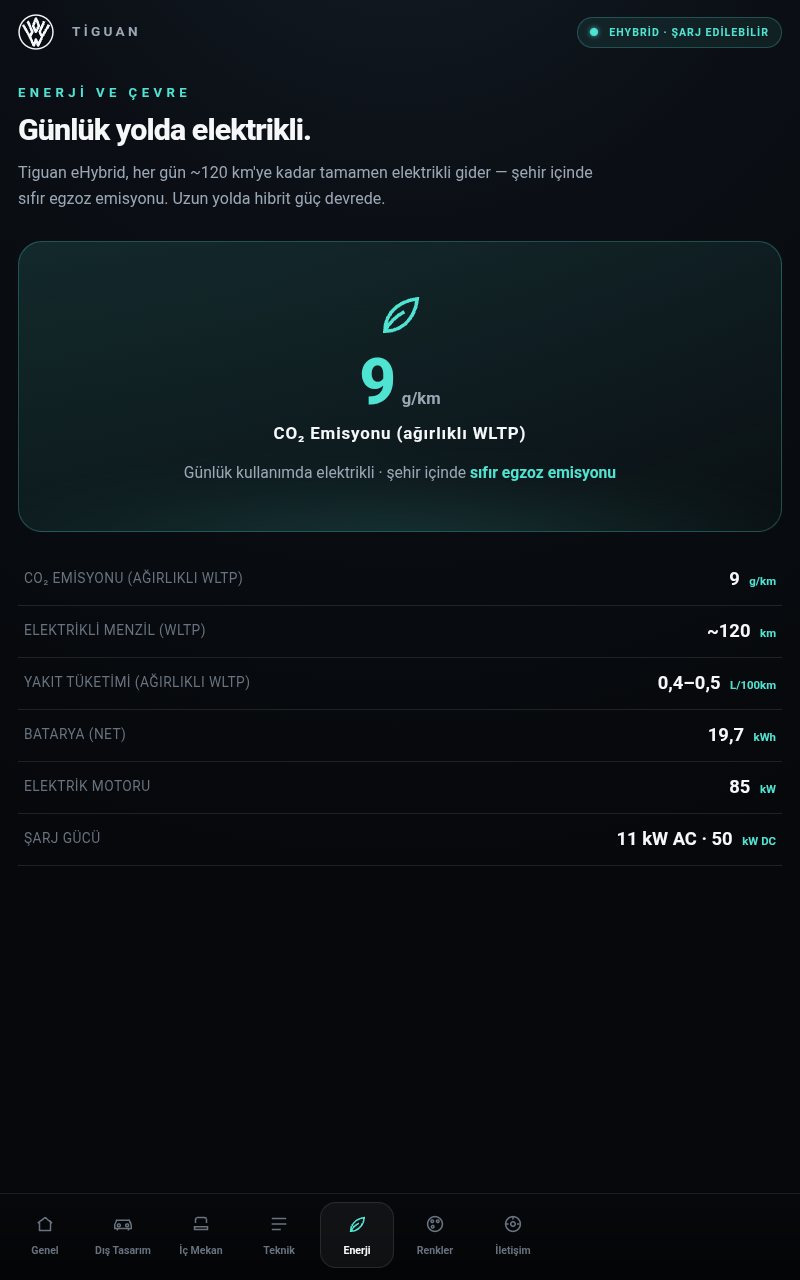Click the VW logo in the header
The image size is (800, 1280).
click(x=36, y=32)
